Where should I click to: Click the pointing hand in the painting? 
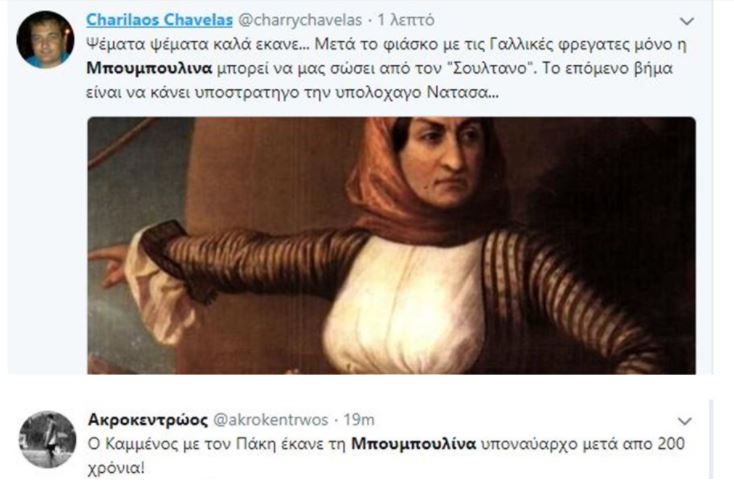(x=109, y=264)
